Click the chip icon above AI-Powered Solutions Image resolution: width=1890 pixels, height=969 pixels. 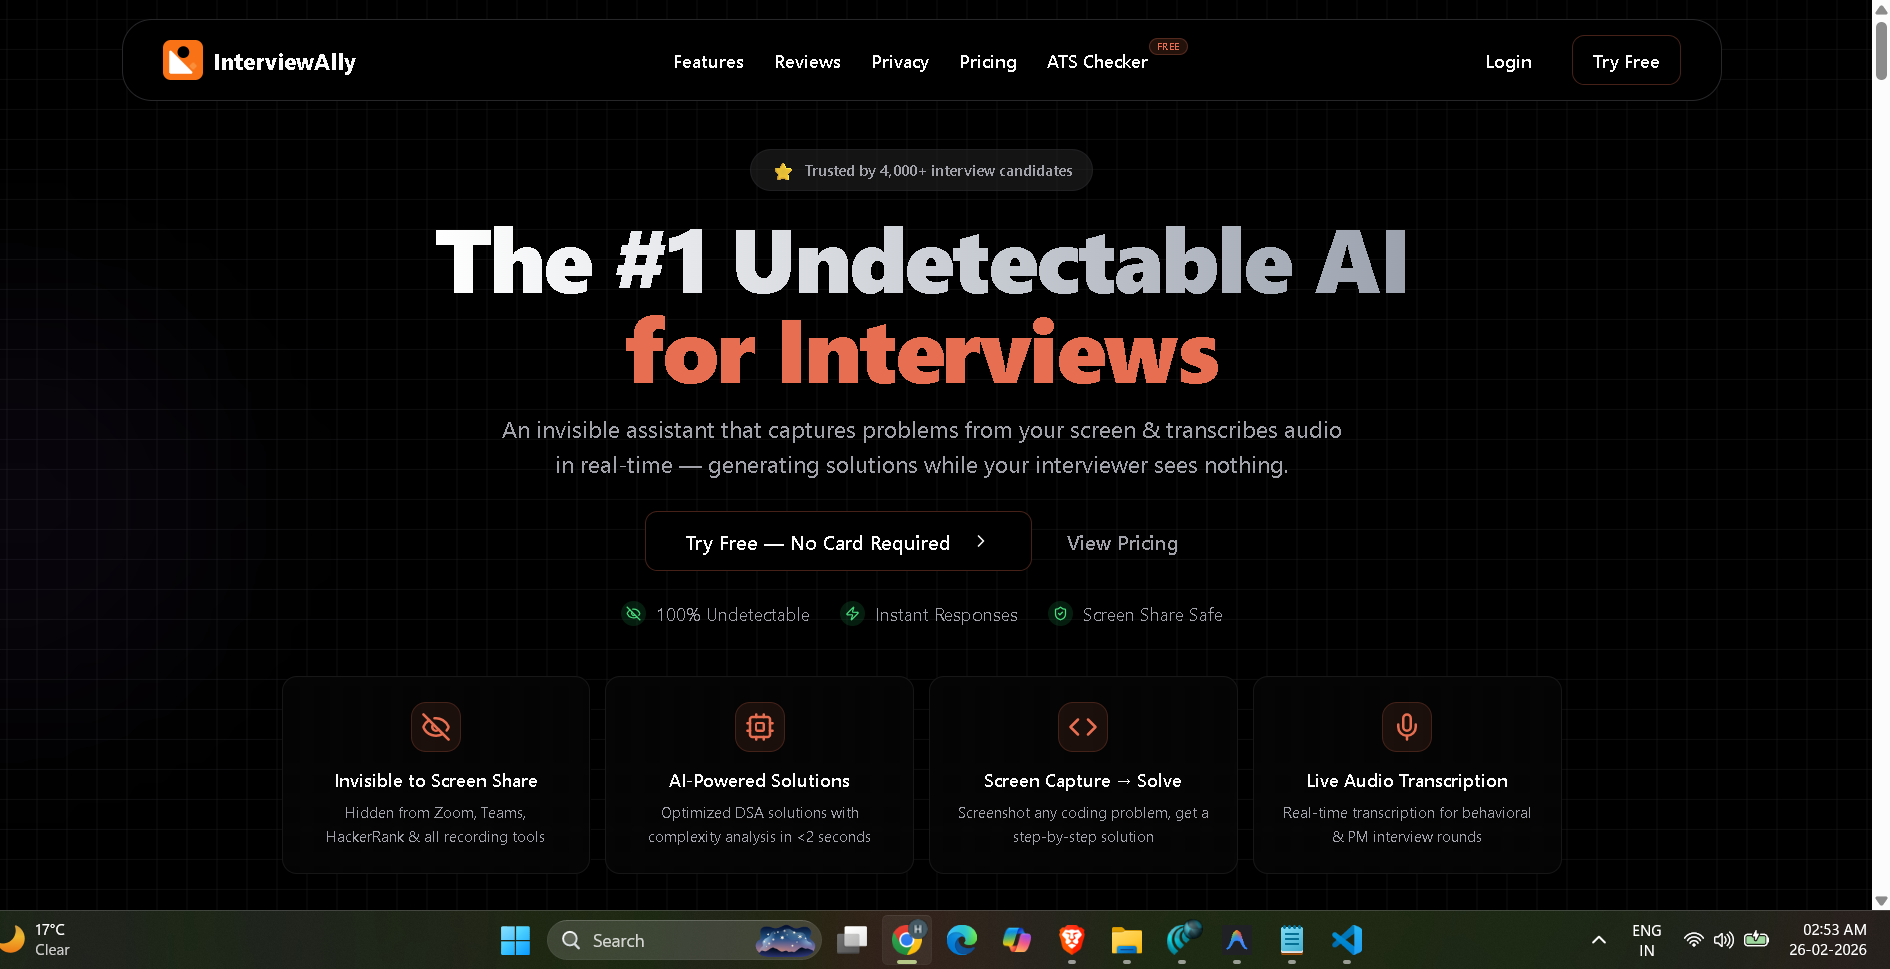pos(759,727)
